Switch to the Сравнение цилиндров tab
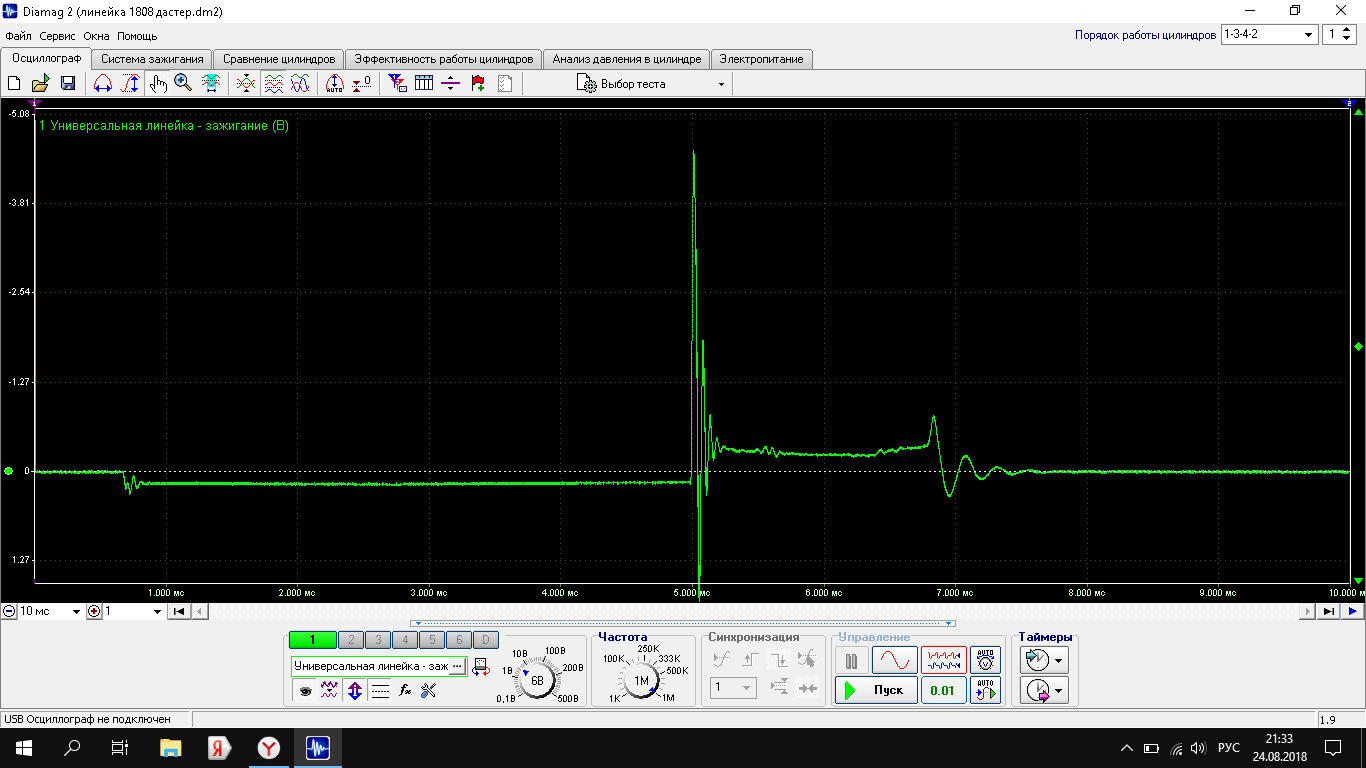Image resolution: width=1366 pixels, height=768 pixels. click(x=279, y=59)
